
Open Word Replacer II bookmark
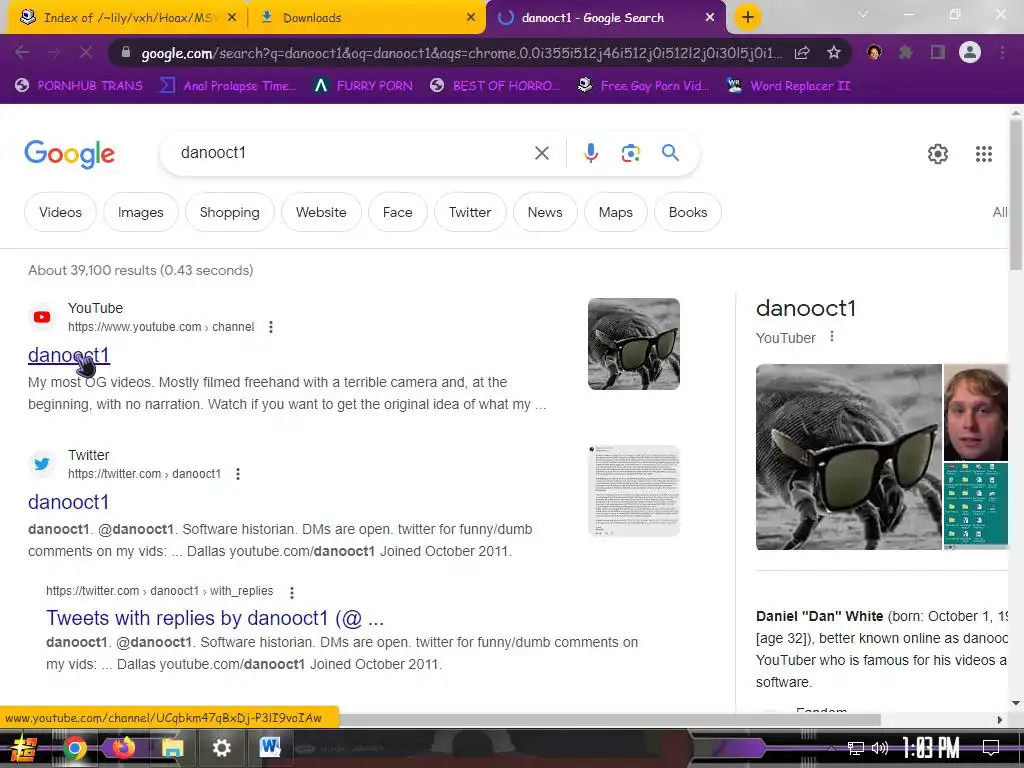point(788,86)
